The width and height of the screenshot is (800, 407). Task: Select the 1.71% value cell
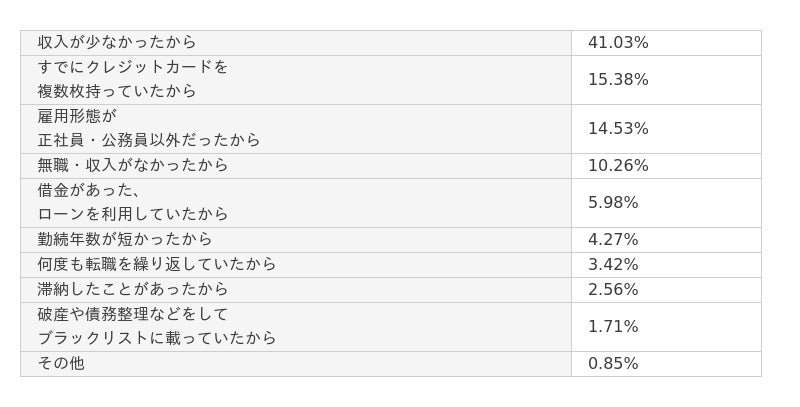click(613, 327)
